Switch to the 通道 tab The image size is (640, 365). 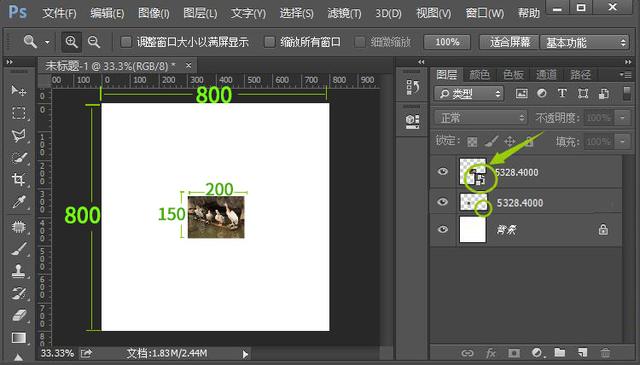tap(546, 75)
